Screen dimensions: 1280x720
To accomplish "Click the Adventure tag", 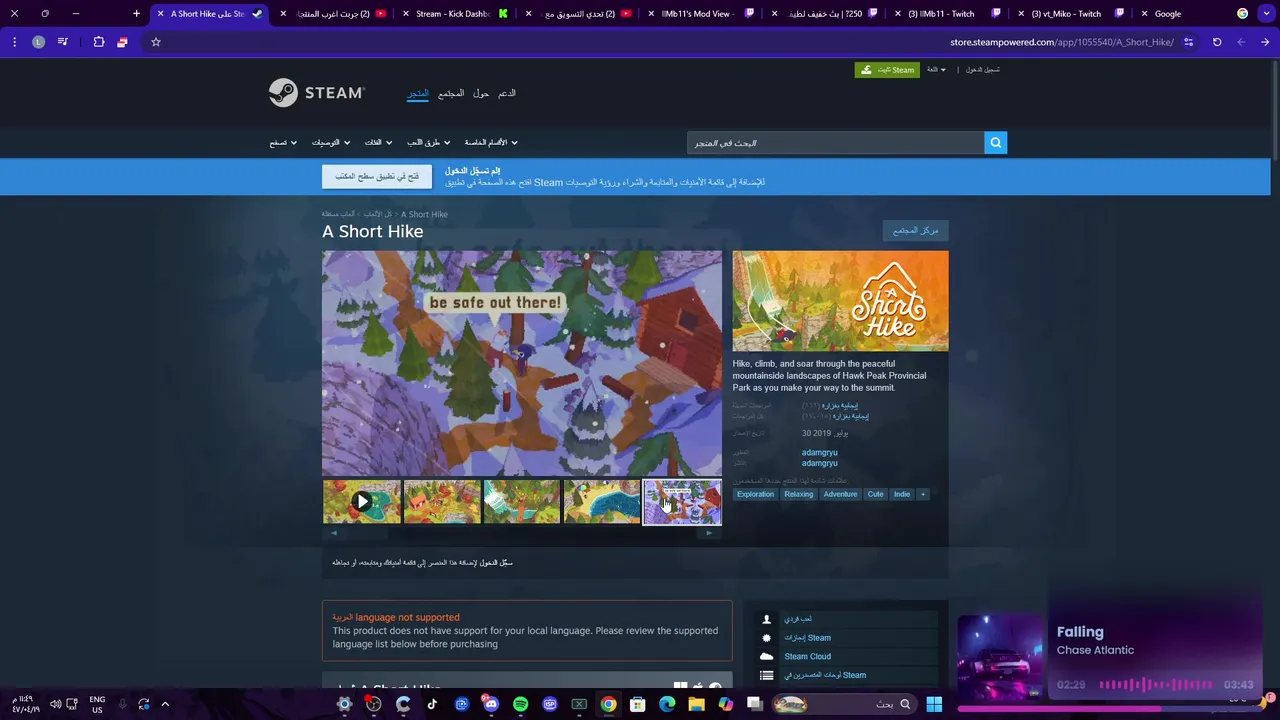I will (840, 494).
